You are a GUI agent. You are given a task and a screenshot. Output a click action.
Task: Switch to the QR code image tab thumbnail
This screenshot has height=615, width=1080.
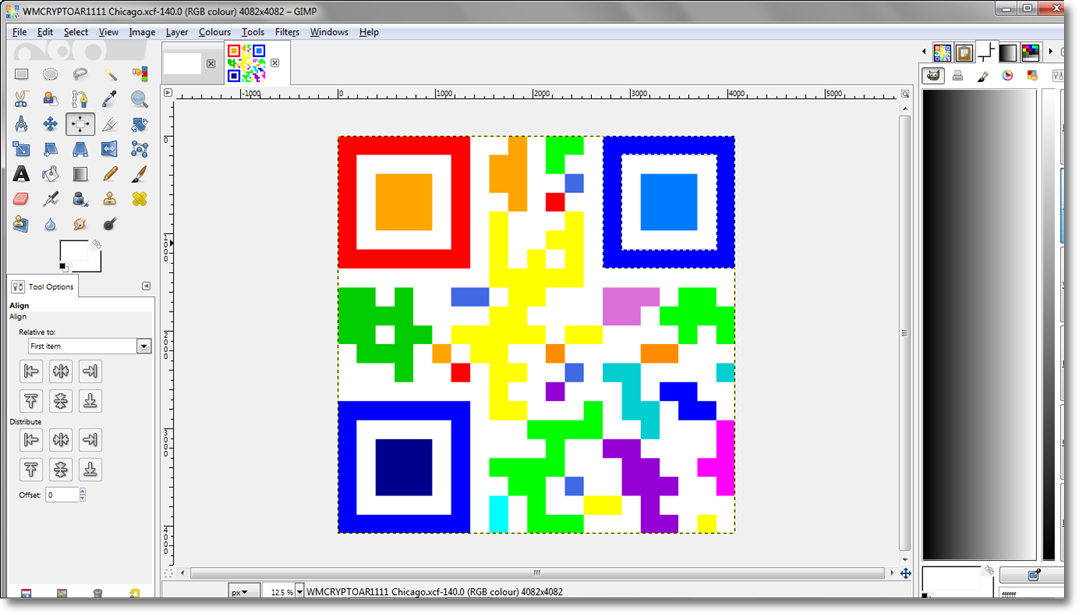coord(247,63)
